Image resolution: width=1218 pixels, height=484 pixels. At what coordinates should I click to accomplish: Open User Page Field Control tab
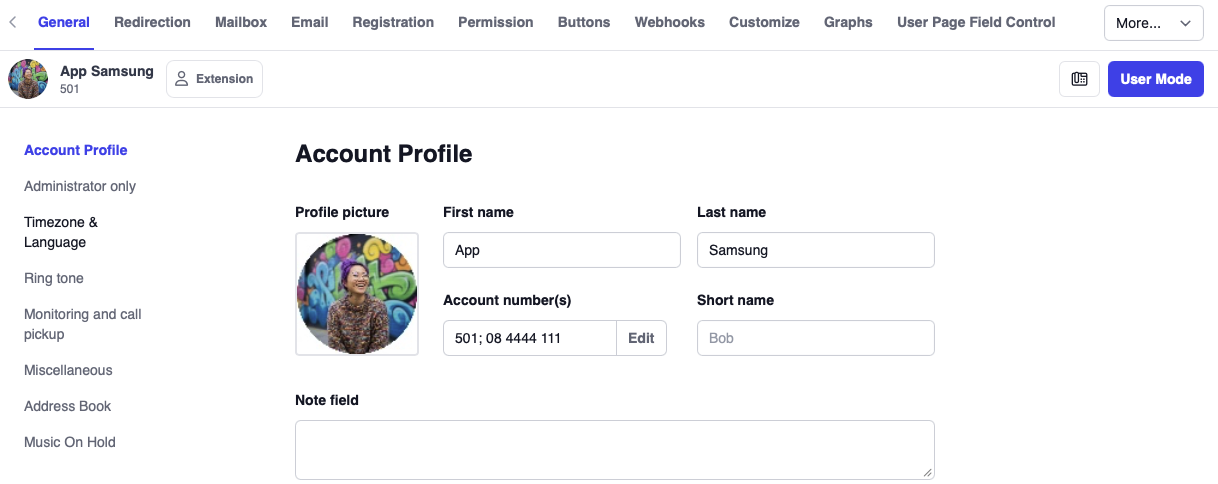pos(976,22)
